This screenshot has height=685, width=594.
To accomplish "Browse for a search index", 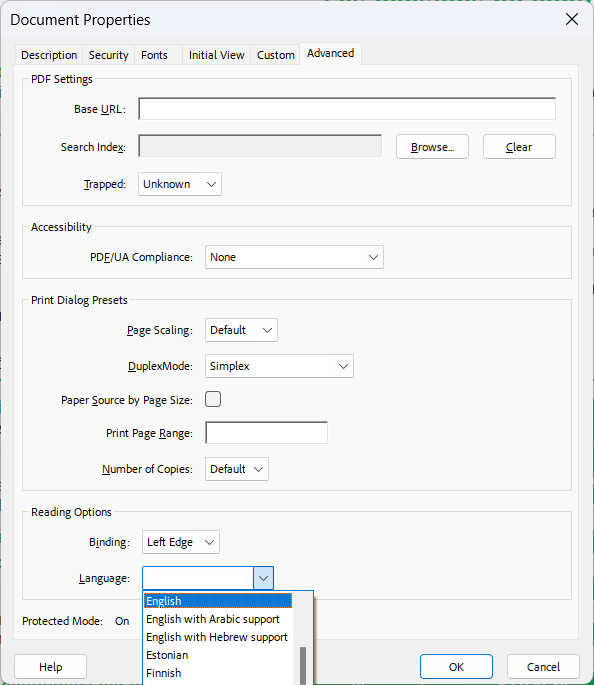I will pyautogui.click(x=432, y=147).
